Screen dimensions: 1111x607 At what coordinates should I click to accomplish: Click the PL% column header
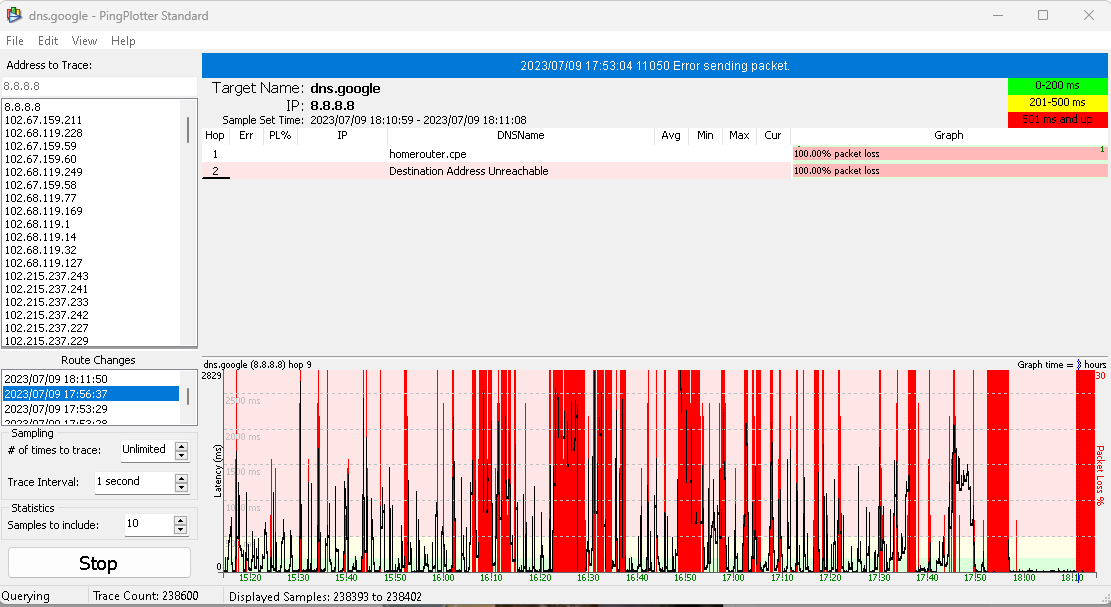(x=280, y=135)
